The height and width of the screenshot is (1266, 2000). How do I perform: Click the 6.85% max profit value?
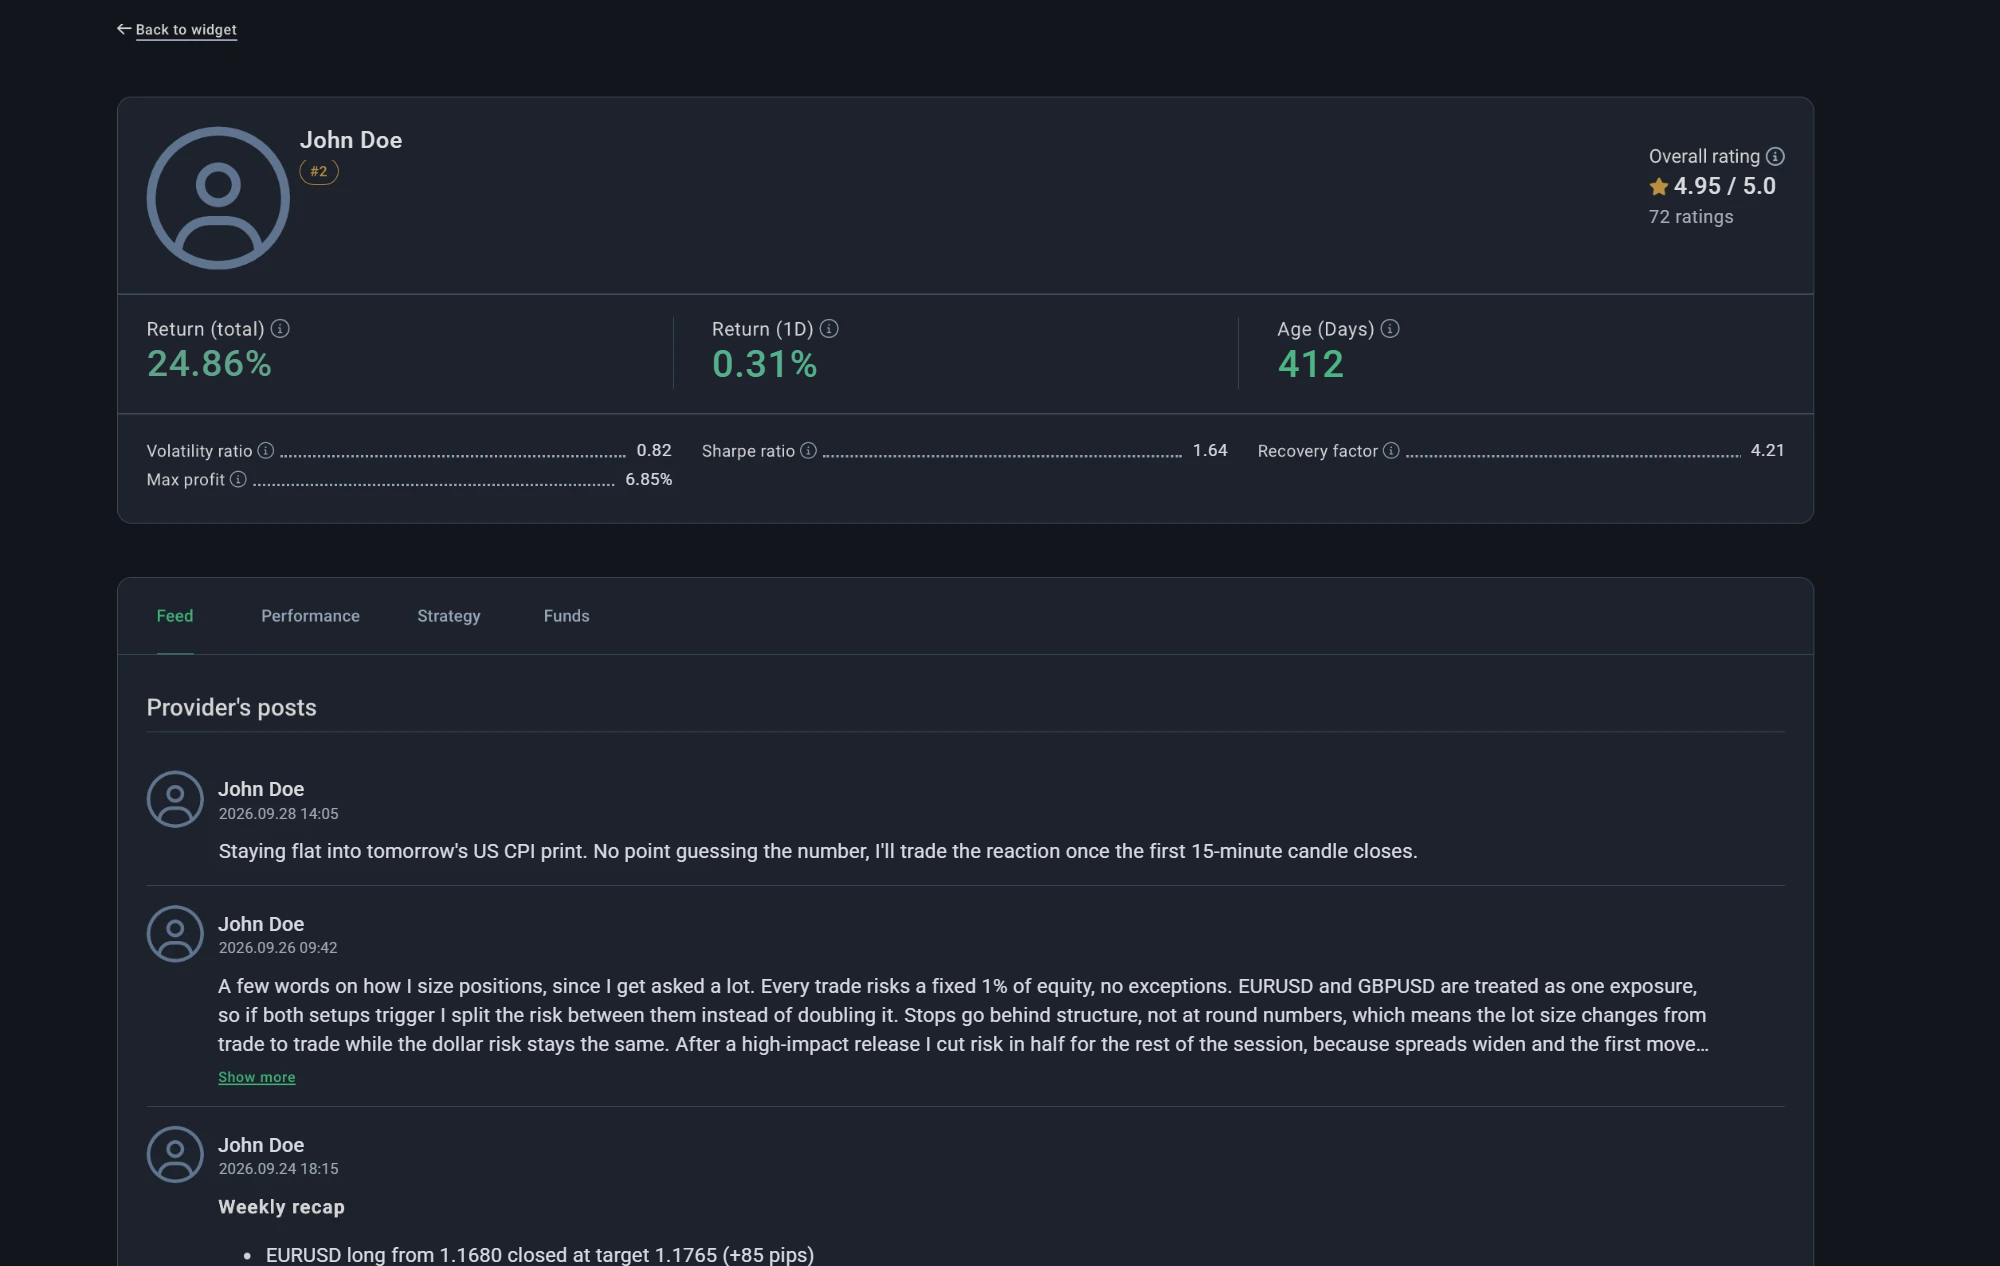click(649, 480)
